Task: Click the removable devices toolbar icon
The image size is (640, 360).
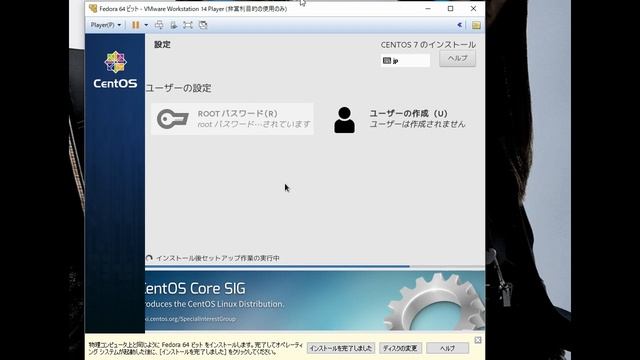Action: tap(174, 25)
